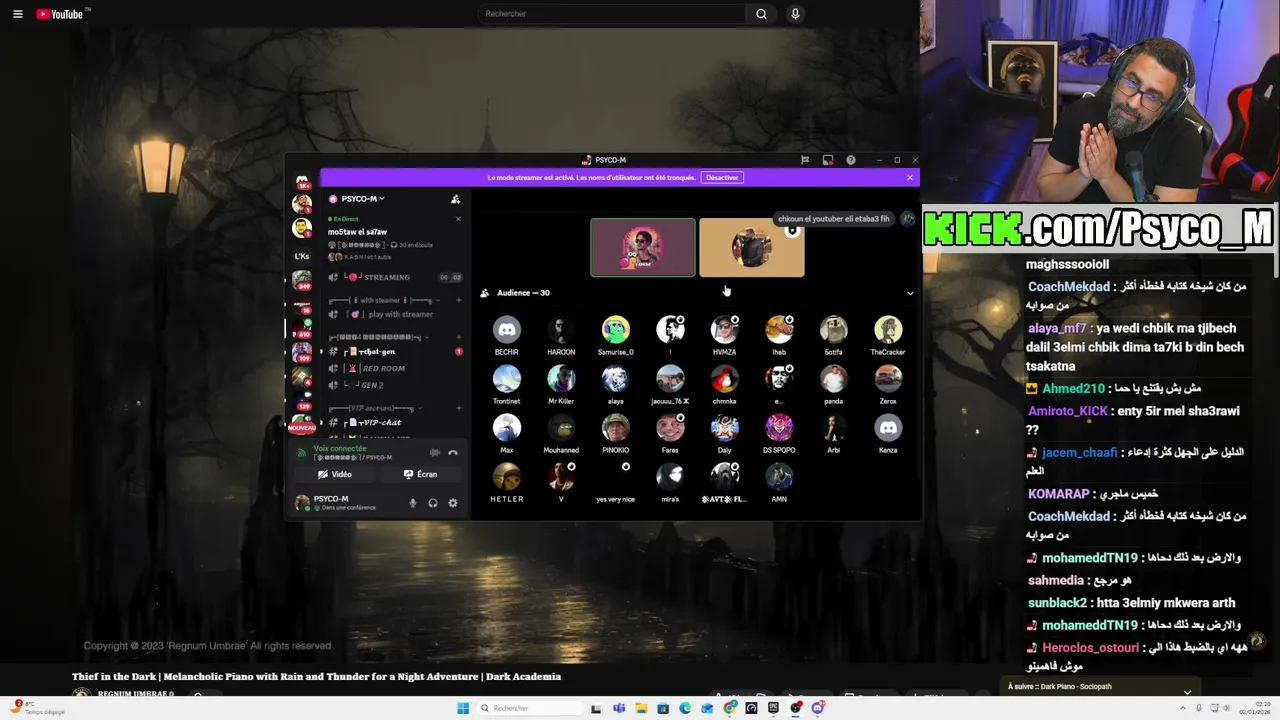Share screen with Écran button

point(420,474)
